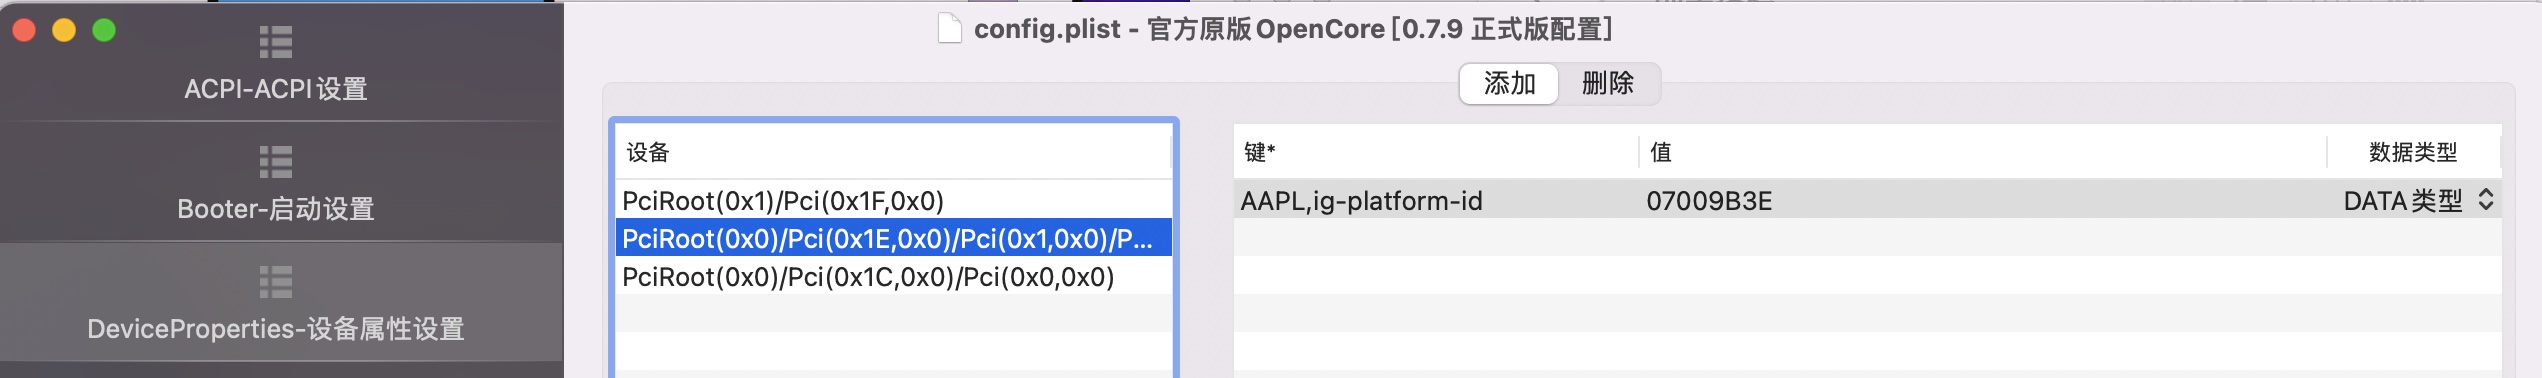Image resolution: width=2542 pixels, height=378 pixels.
Task: Click the green zoom window button
Action: coord(104,30)
